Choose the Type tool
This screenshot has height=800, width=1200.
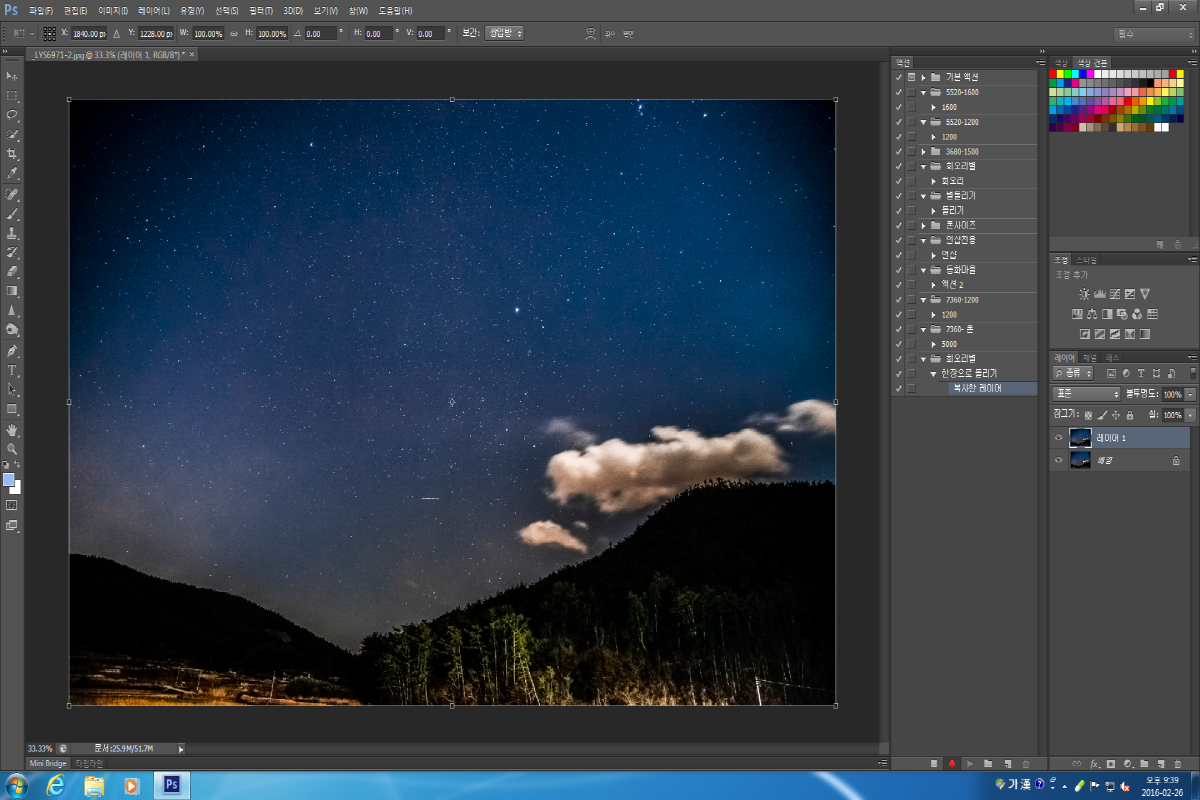12,370
